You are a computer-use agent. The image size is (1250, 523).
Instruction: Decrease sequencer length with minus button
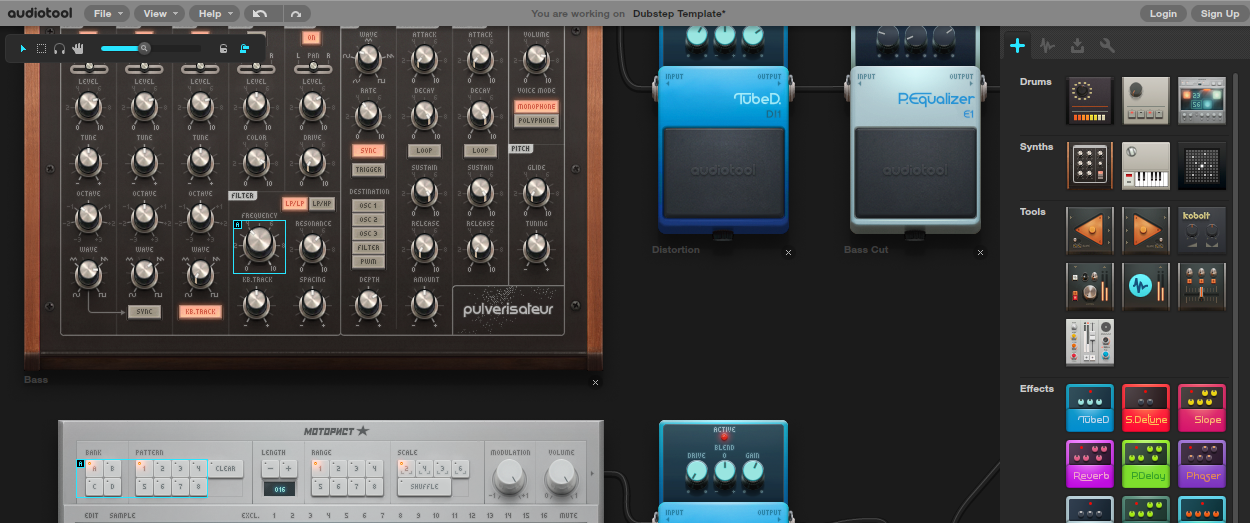pos(271,468)
